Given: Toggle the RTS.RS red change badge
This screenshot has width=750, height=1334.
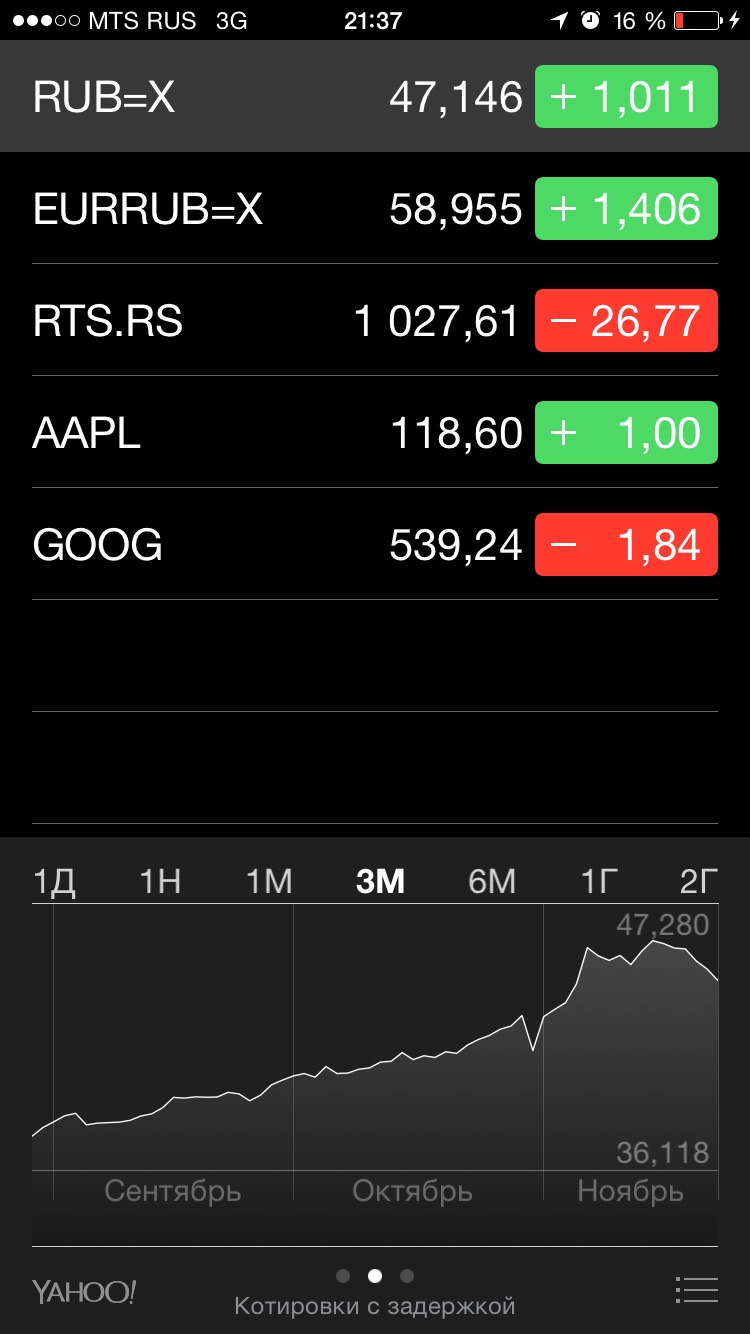Looking at the screenshot, I should tap(627, 321).
